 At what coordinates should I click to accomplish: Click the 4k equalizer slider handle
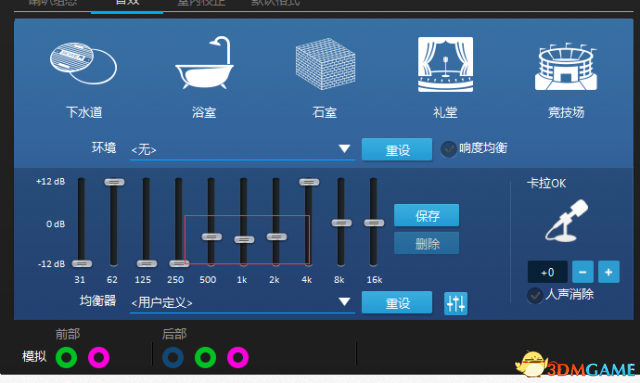point(309,182)
